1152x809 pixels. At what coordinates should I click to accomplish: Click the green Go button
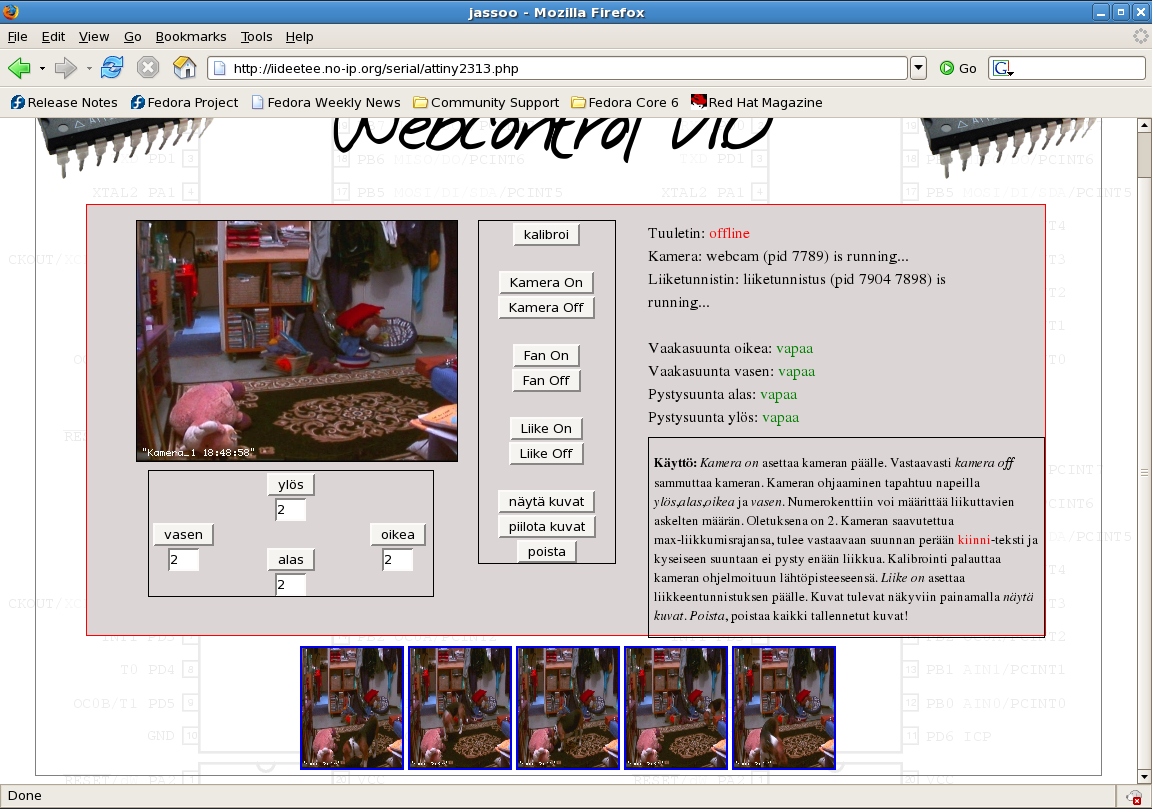tap(958, 68)
